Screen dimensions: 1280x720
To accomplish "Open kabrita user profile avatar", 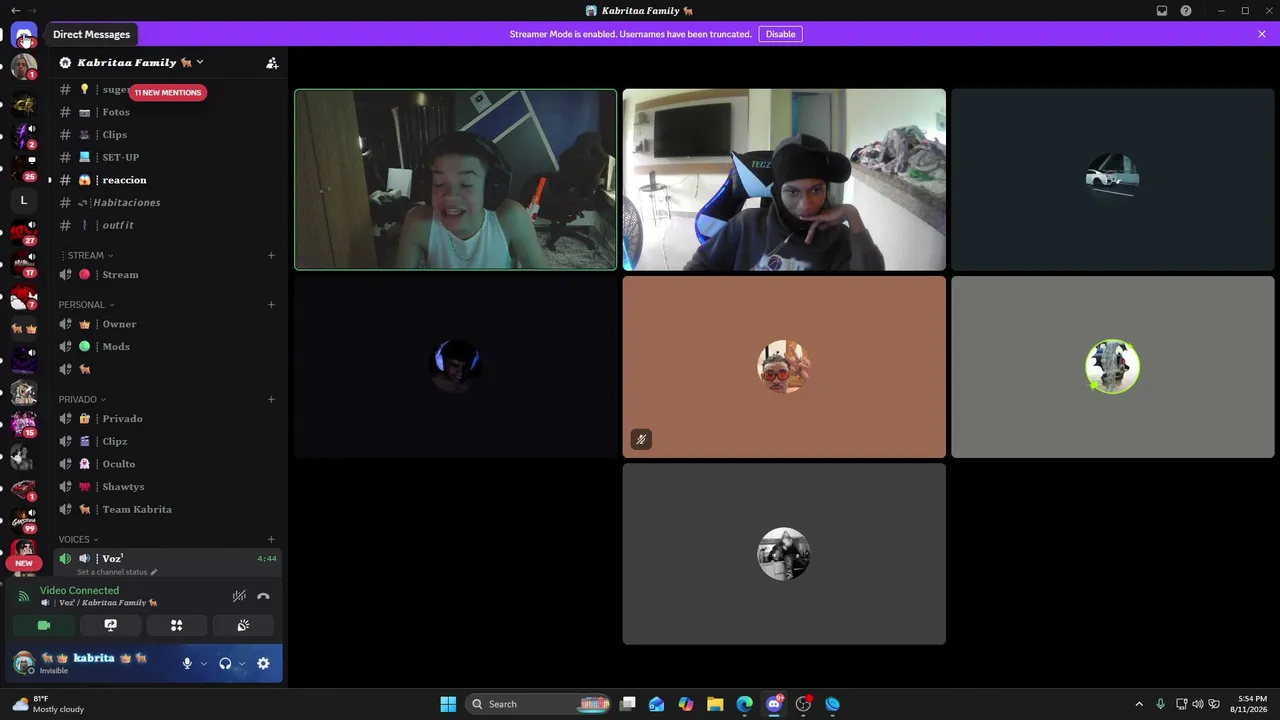I will [24, 662].
